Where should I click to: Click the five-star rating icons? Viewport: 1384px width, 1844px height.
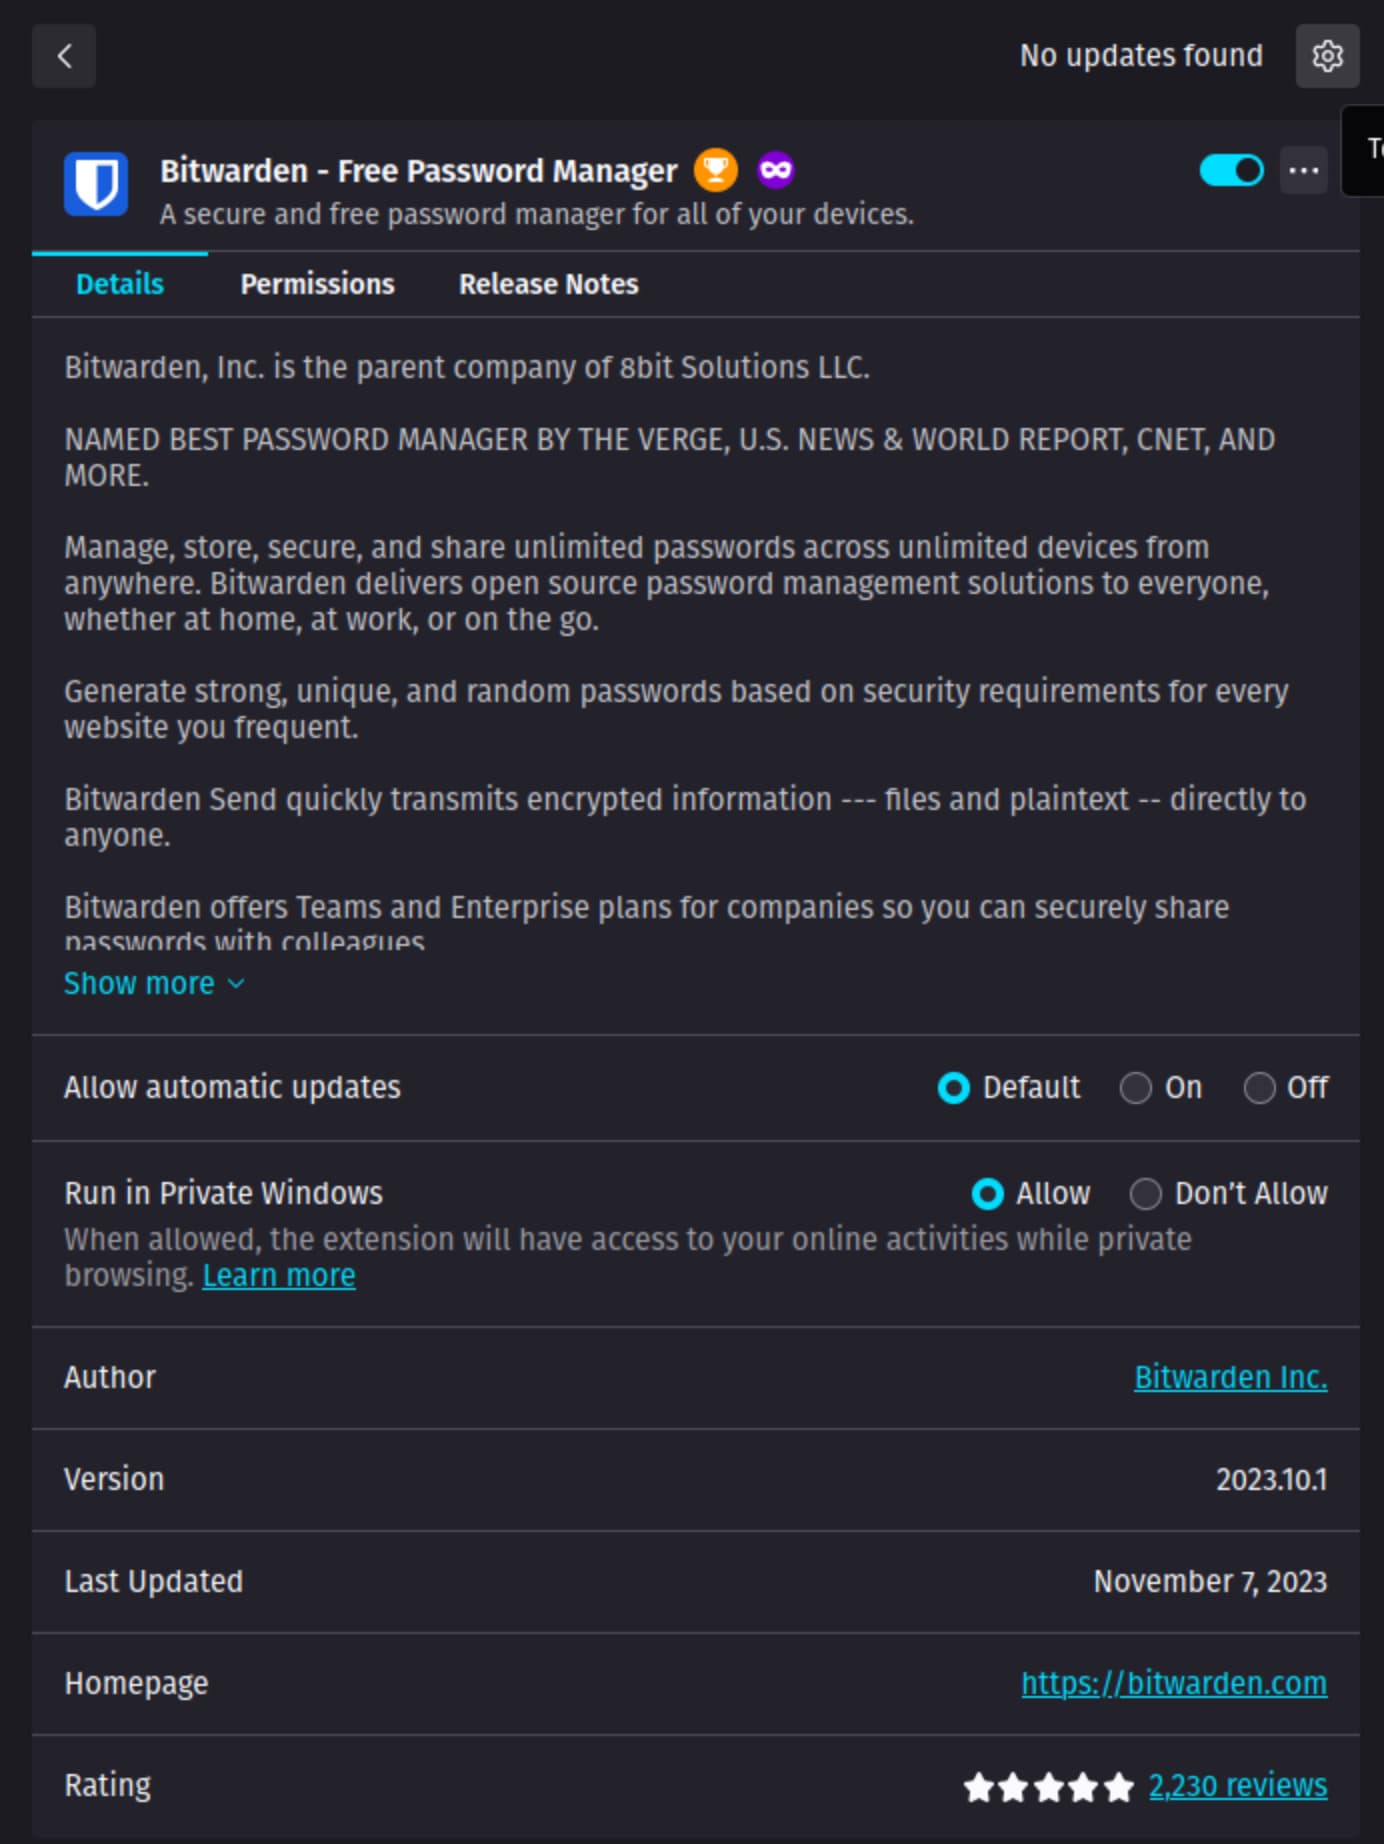click(1048, 1786)
